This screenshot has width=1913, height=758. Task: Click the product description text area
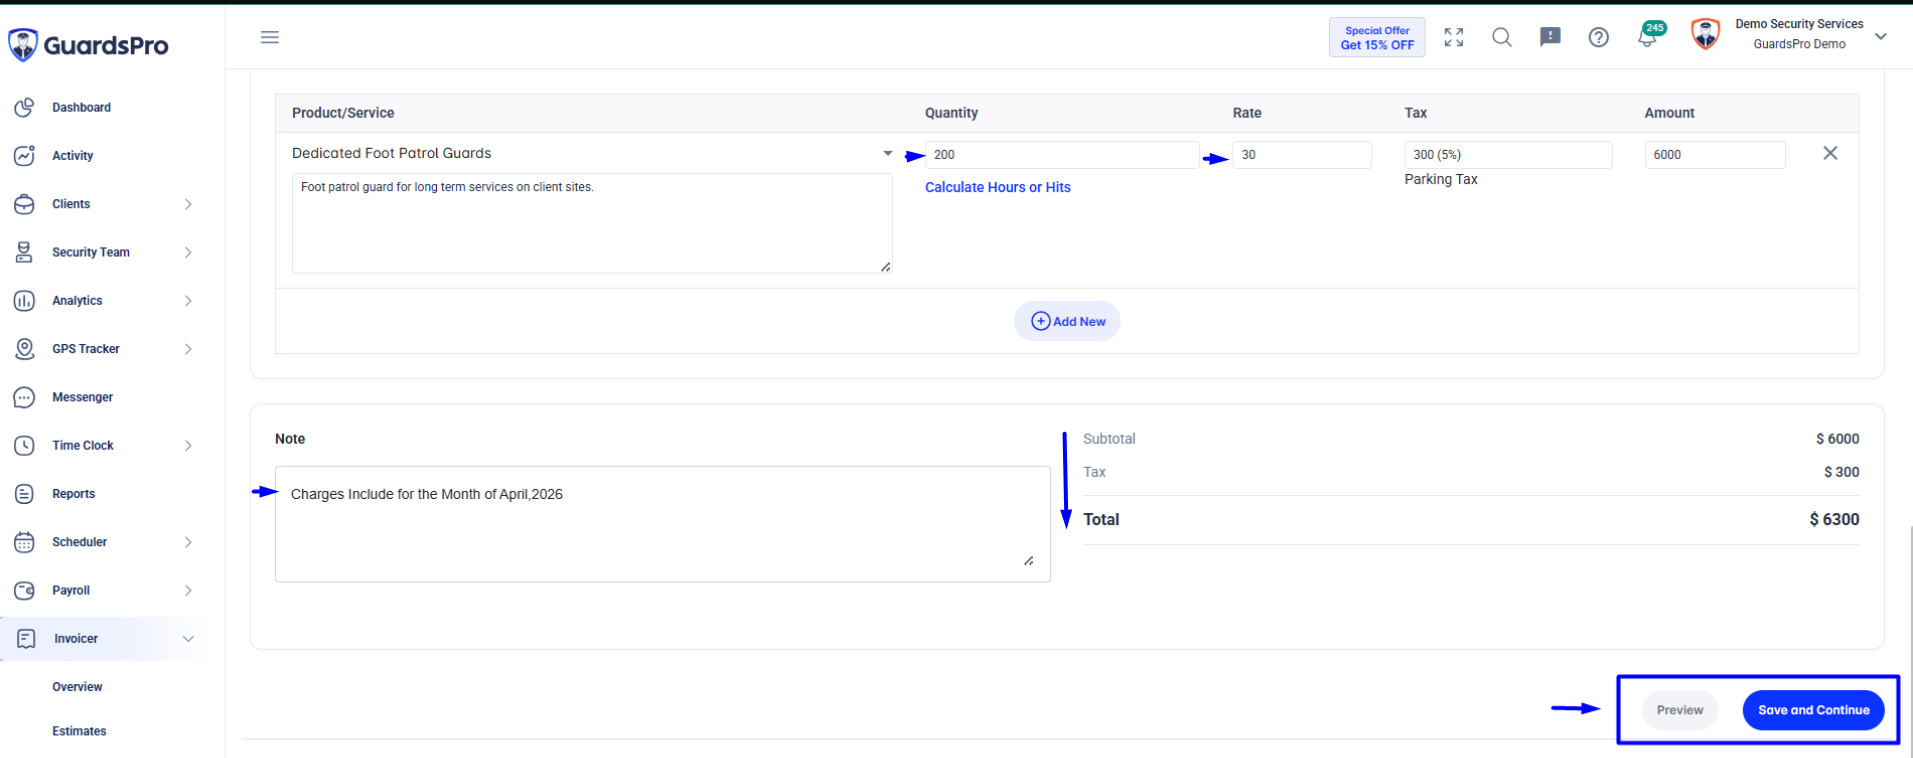pos(592,223)
